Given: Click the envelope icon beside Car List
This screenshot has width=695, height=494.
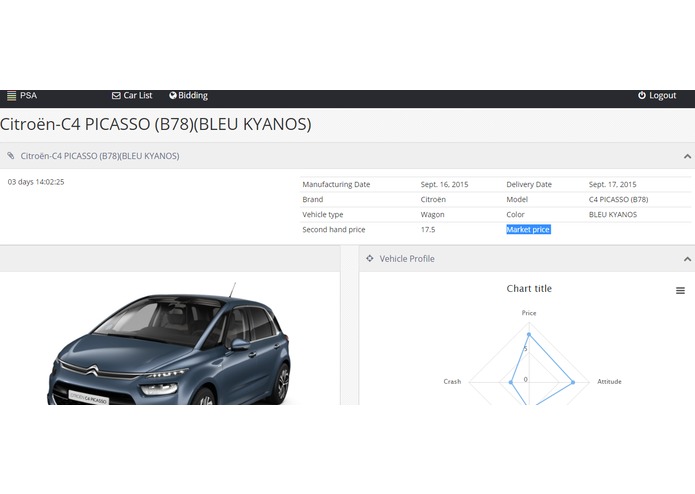Looking at the screenshot, I should click(x=116, y=96).
